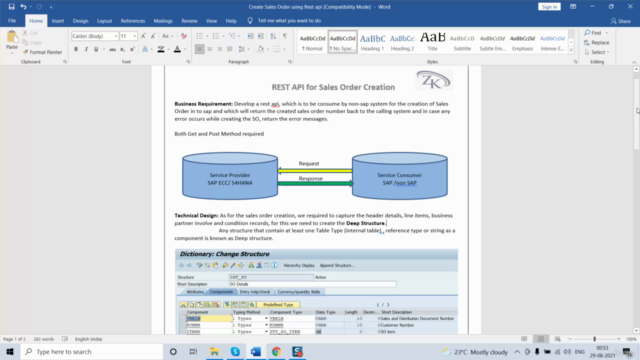This screenshot has height=360, width=640.
Task: Toggle underline formatting
Action: (x=96, y=49)
